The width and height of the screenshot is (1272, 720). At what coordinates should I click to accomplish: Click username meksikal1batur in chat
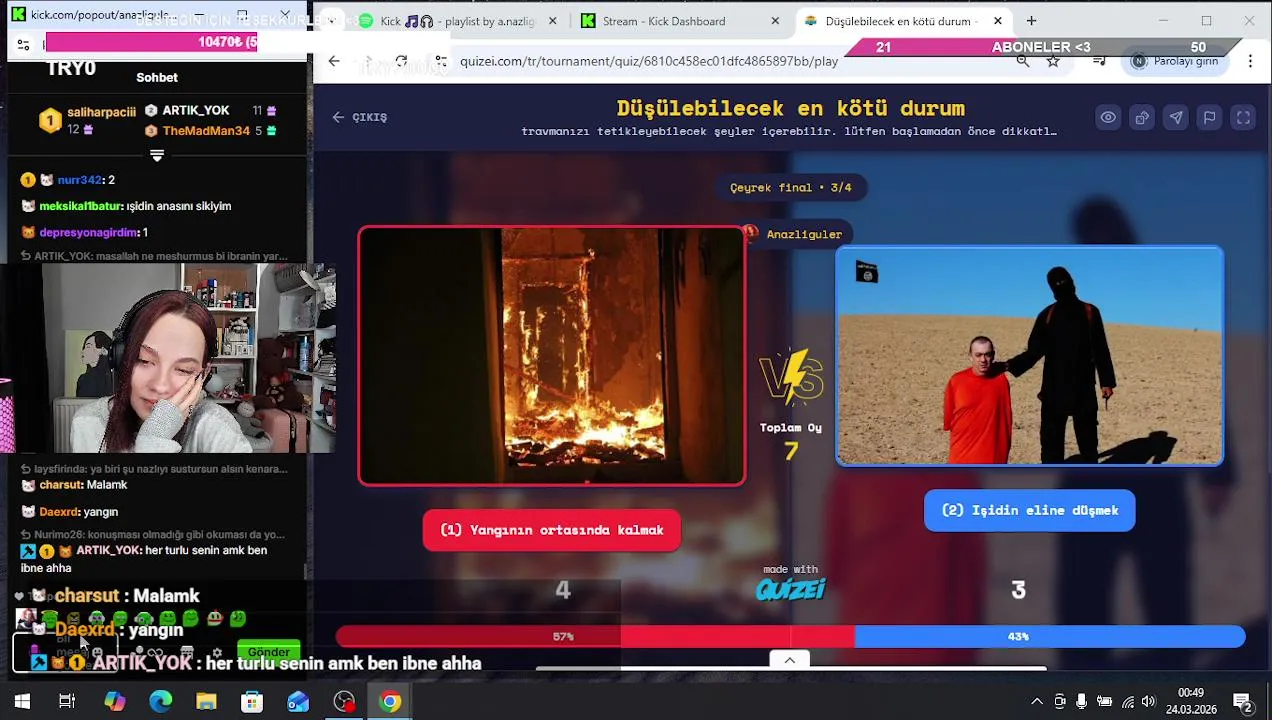[x=80, y=206]
